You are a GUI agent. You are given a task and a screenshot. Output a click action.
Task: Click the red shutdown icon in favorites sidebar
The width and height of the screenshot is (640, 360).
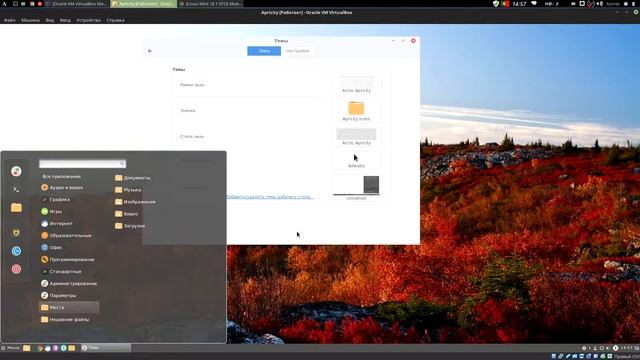[x=16, y=269]
